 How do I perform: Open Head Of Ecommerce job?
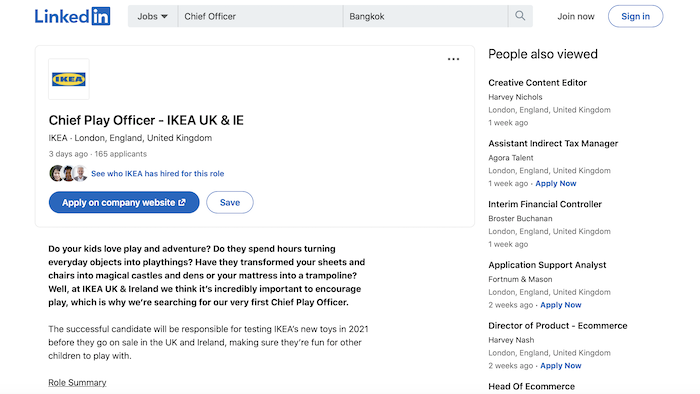pyautogui.click(x=531, y=386)
